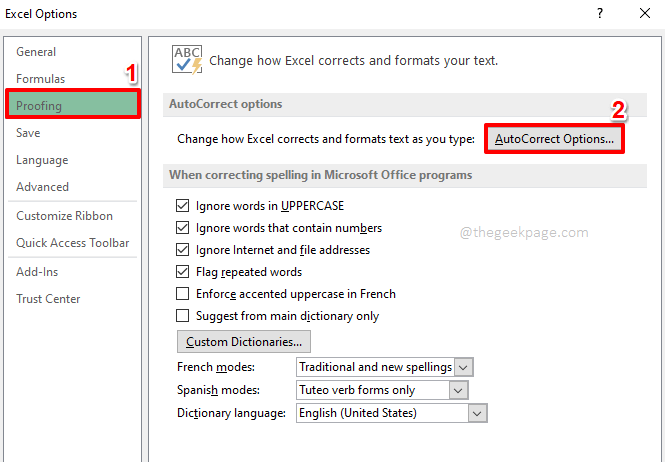Image resolution: width=665 pixels, height=462 pixels.
Task: Go to the Advanced settings category
Action: [x=42, y=187]
